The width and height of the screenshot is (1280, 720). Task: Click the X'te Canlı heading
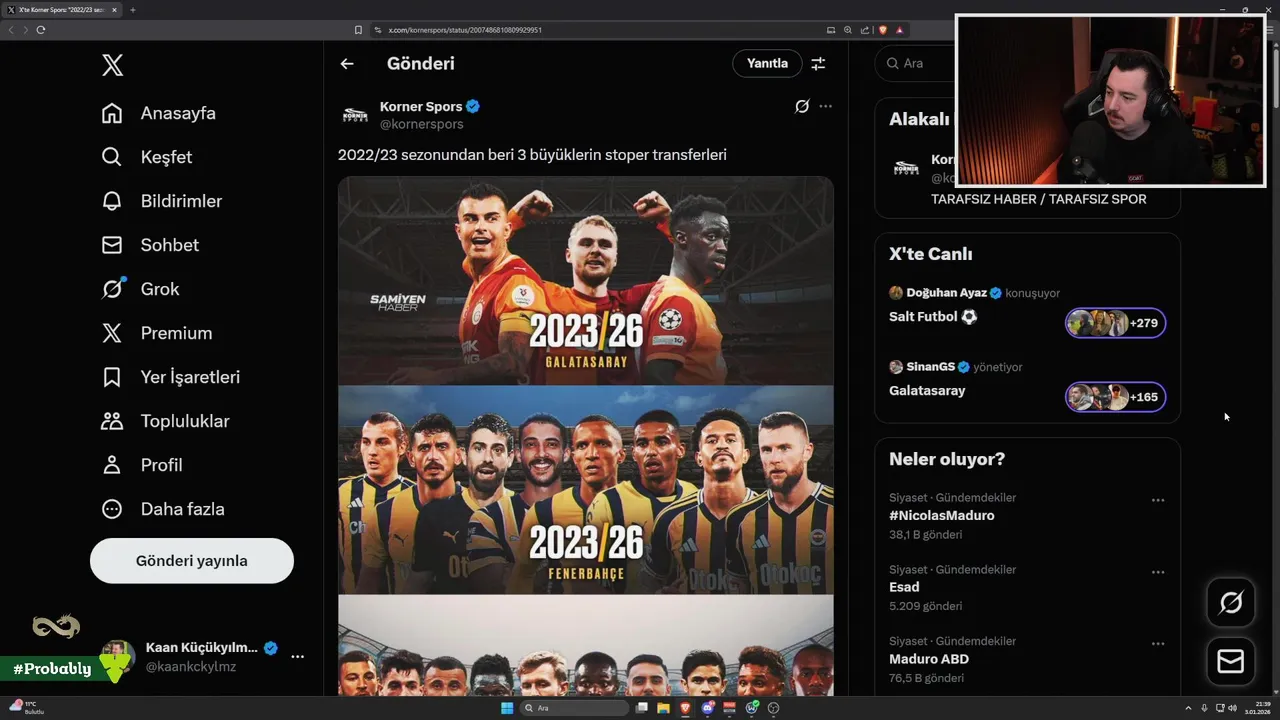(x=931, y=254)
